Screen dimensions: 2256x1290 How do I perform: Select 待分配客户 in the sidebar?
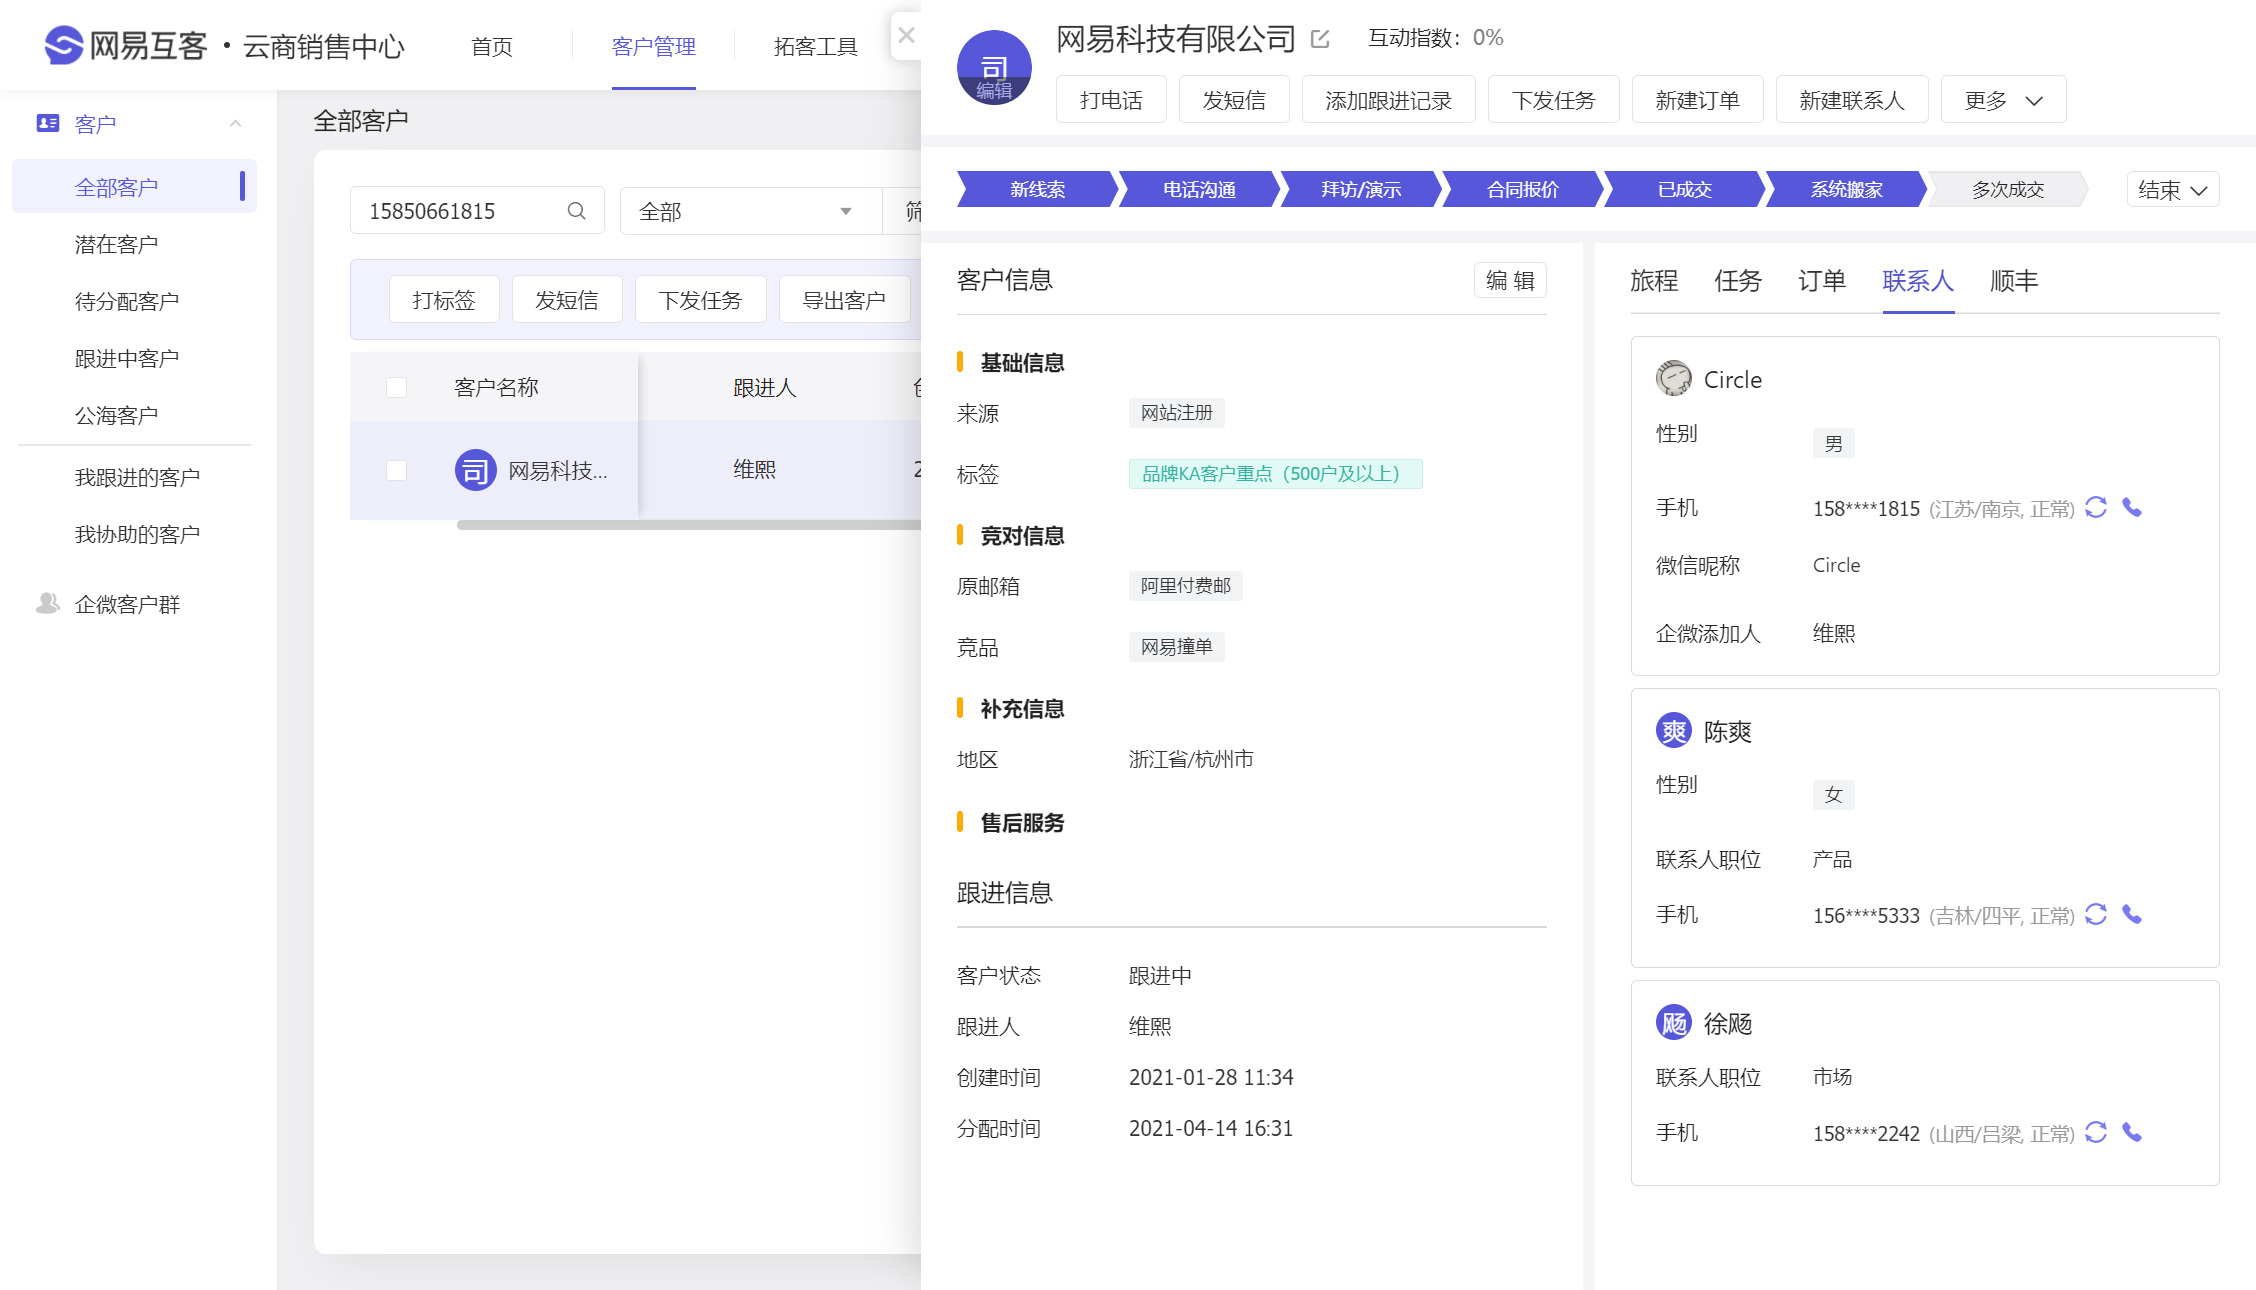pos(127,301)
